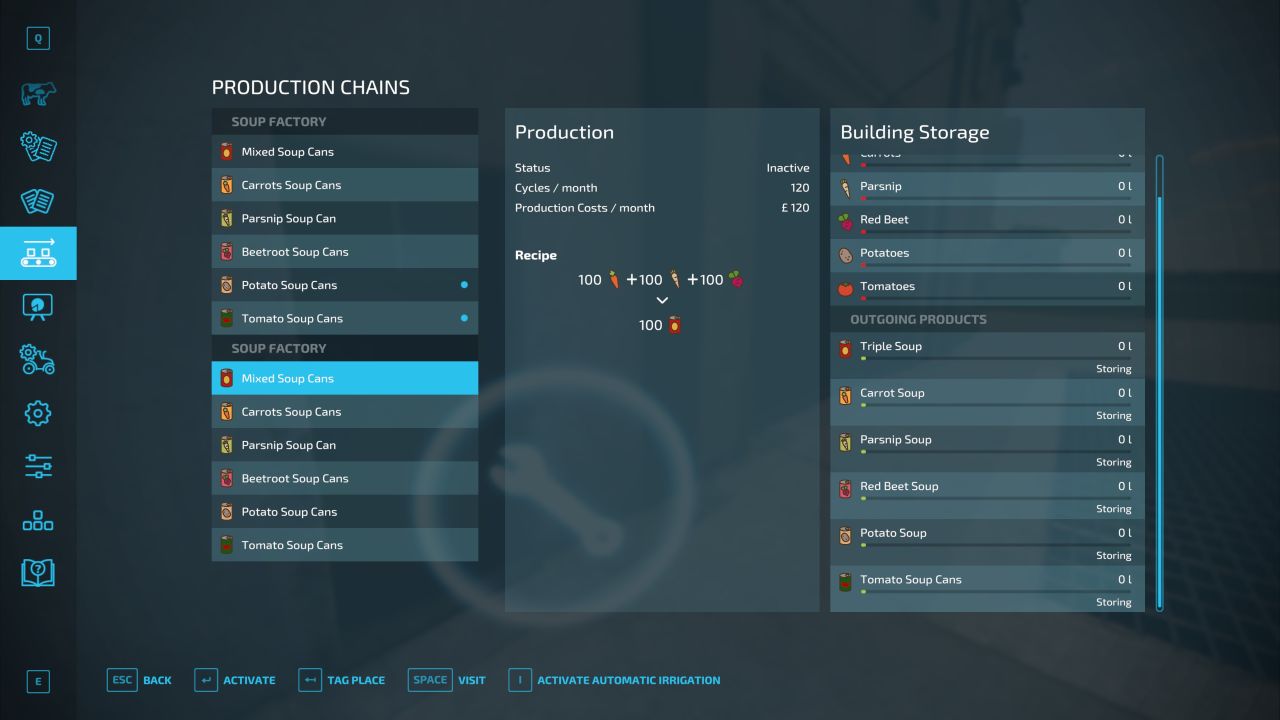Screen dimensions: 1280x720
Task: Open the finances documents sidebar icon
Action: [38, 200]
